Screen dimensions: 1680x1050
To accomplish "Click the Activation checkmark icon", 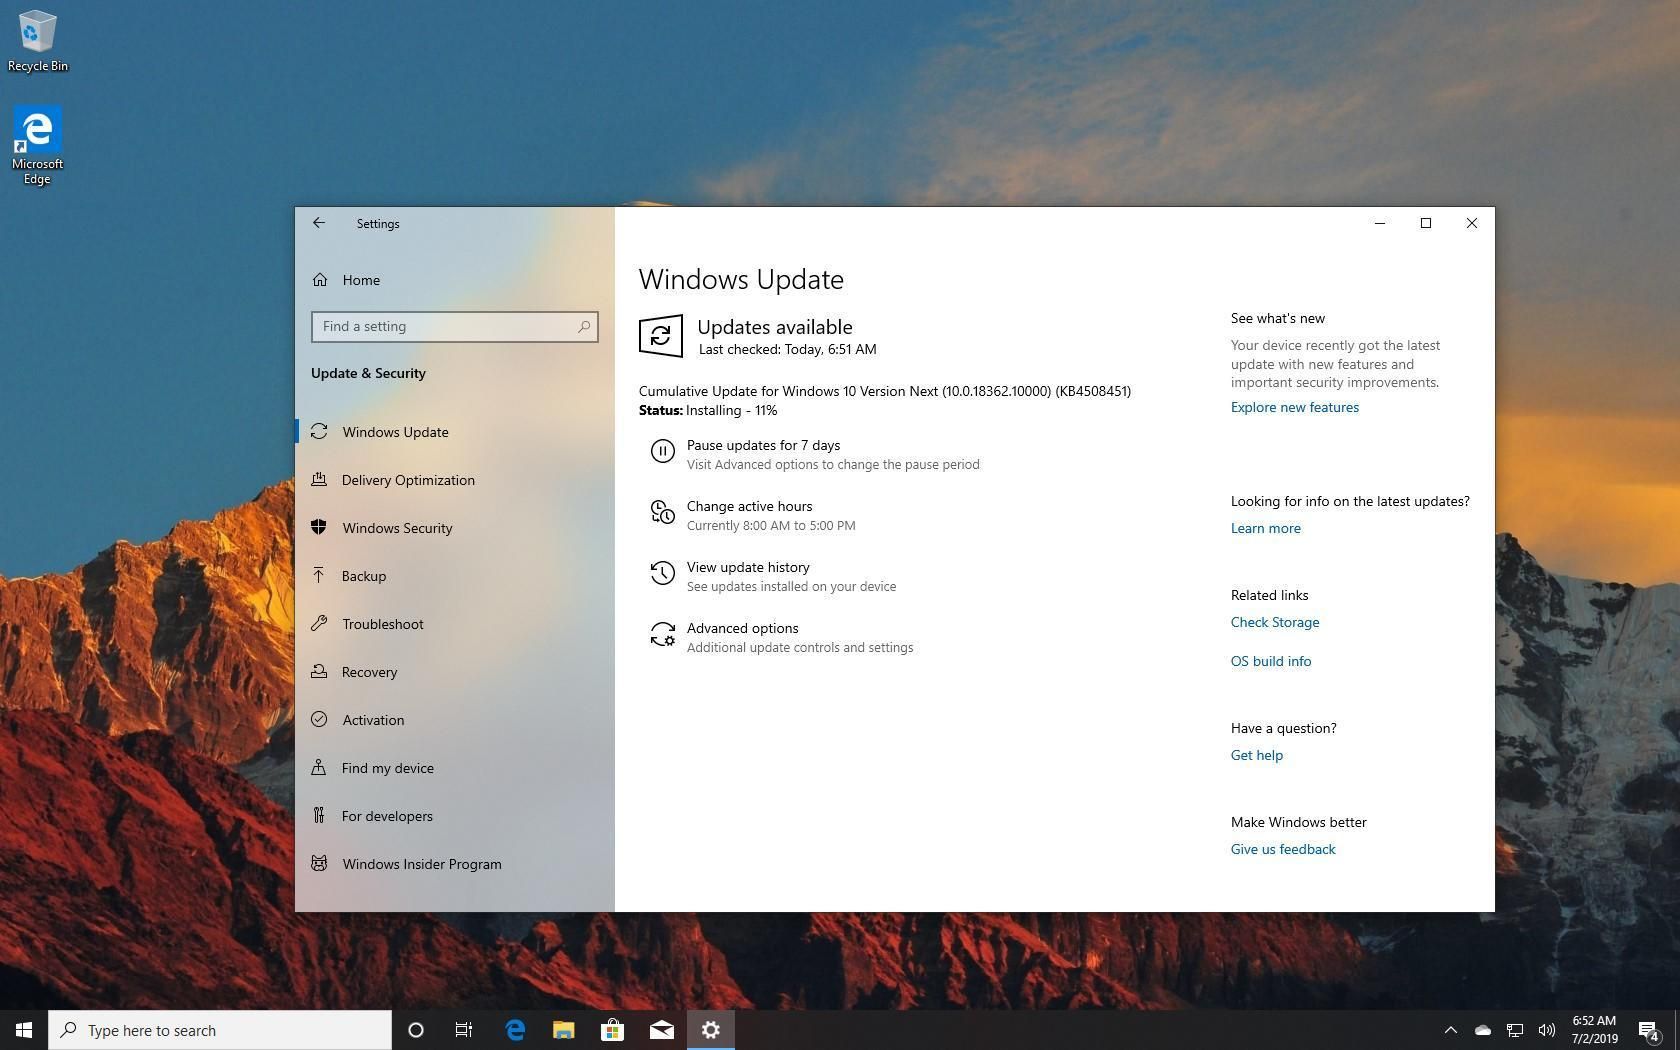I will [x=319, y=720].
